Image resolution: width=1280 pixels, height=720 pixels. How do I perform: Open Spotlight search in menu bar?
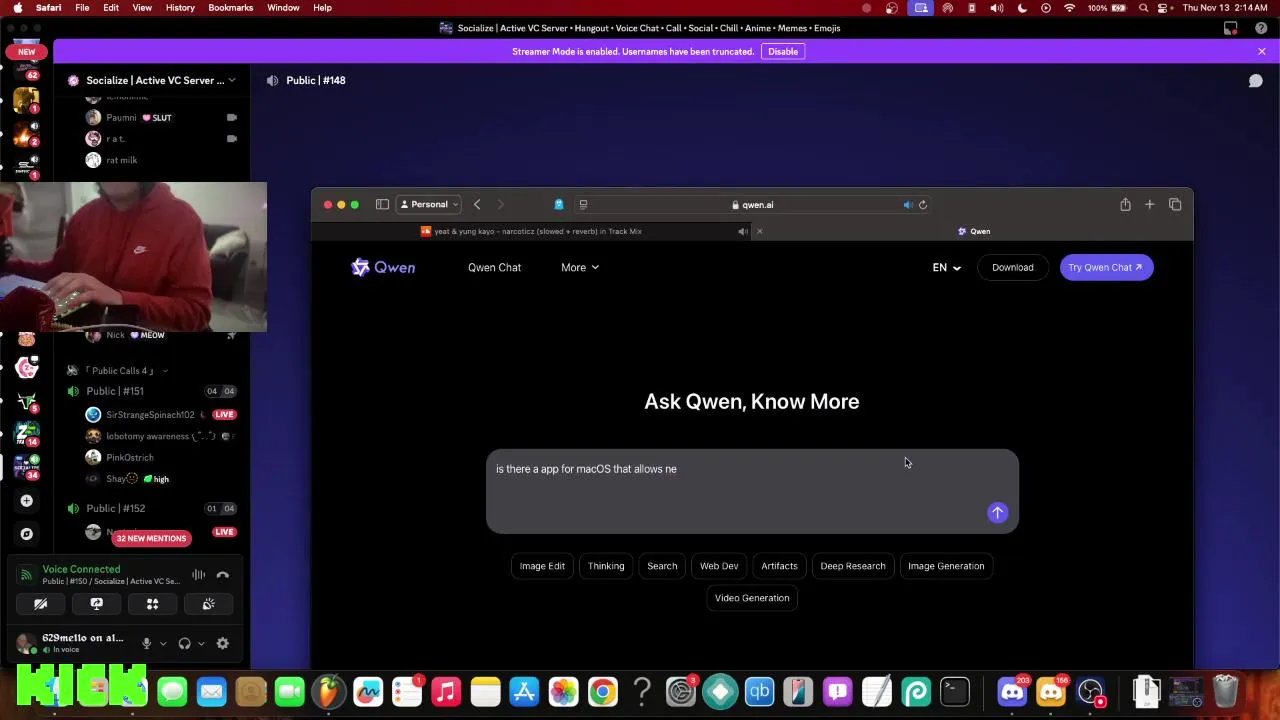coord(1143,8)
